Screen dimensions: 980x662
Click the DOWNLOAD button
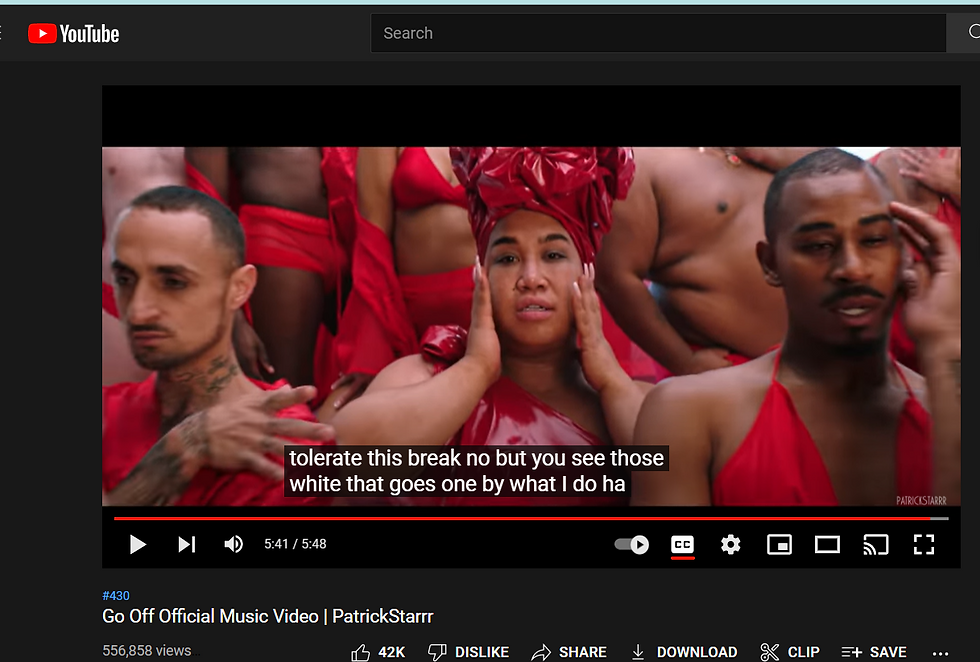point(684,652)
